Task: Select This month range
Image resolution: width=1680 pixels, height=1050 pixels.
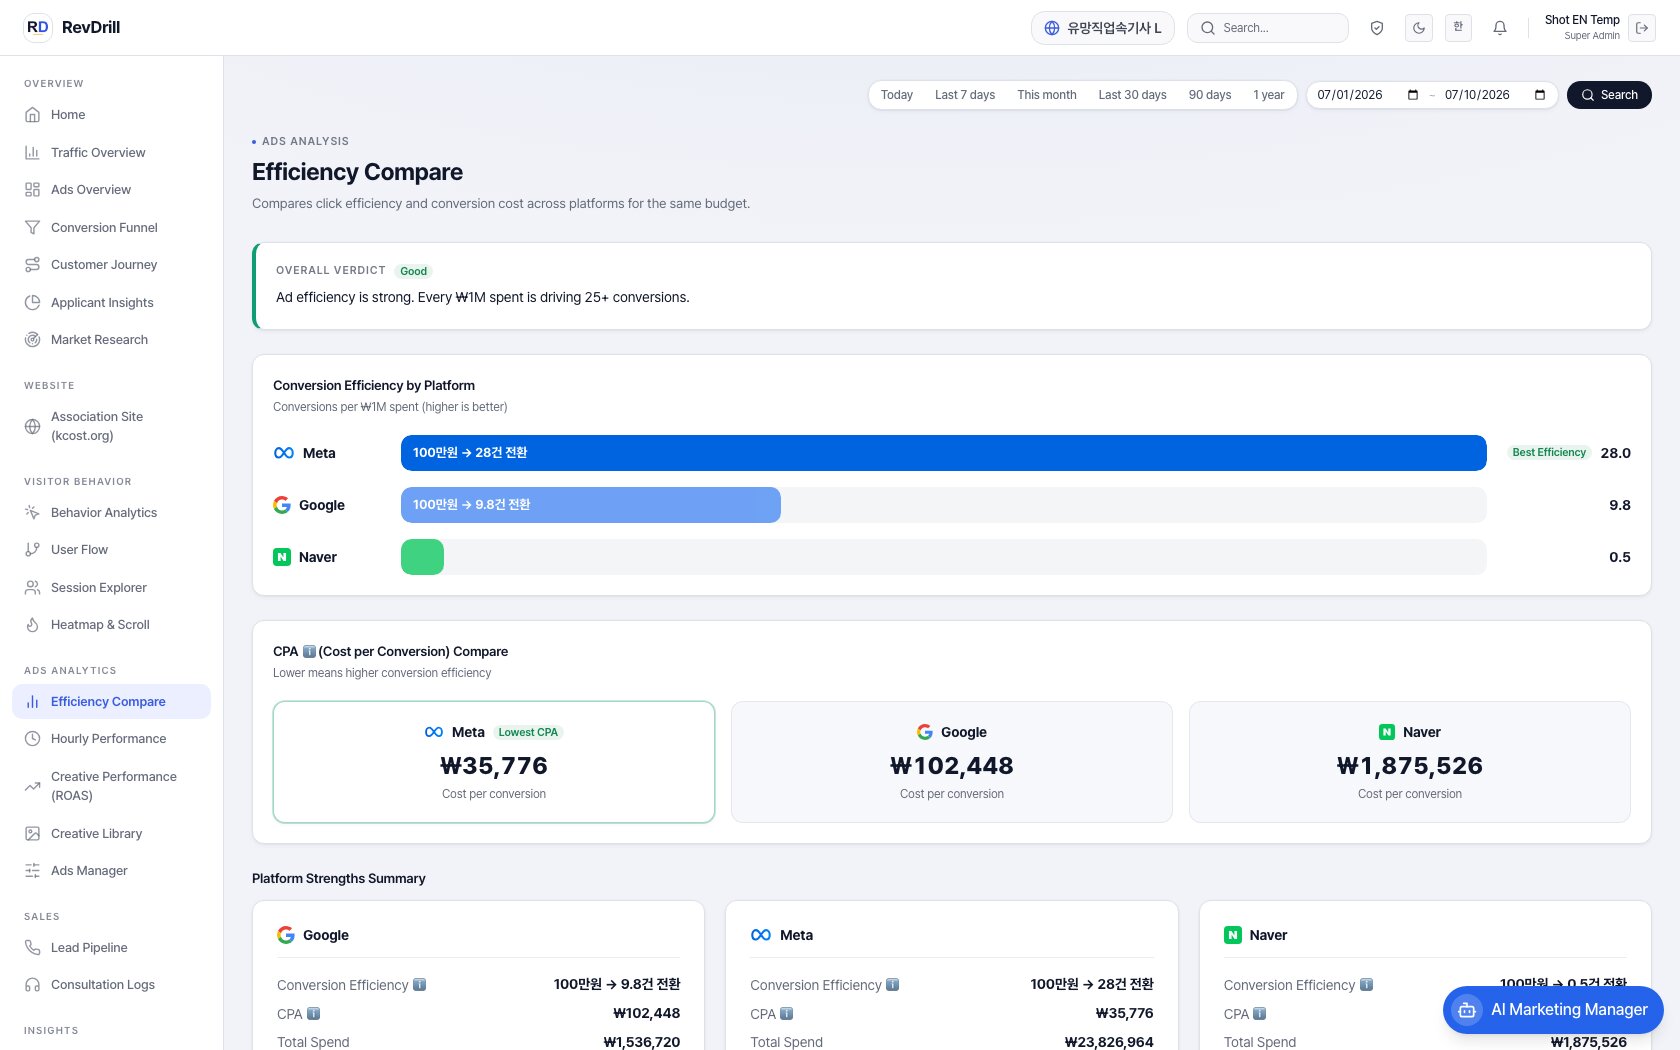Action: coord(1047,95)
